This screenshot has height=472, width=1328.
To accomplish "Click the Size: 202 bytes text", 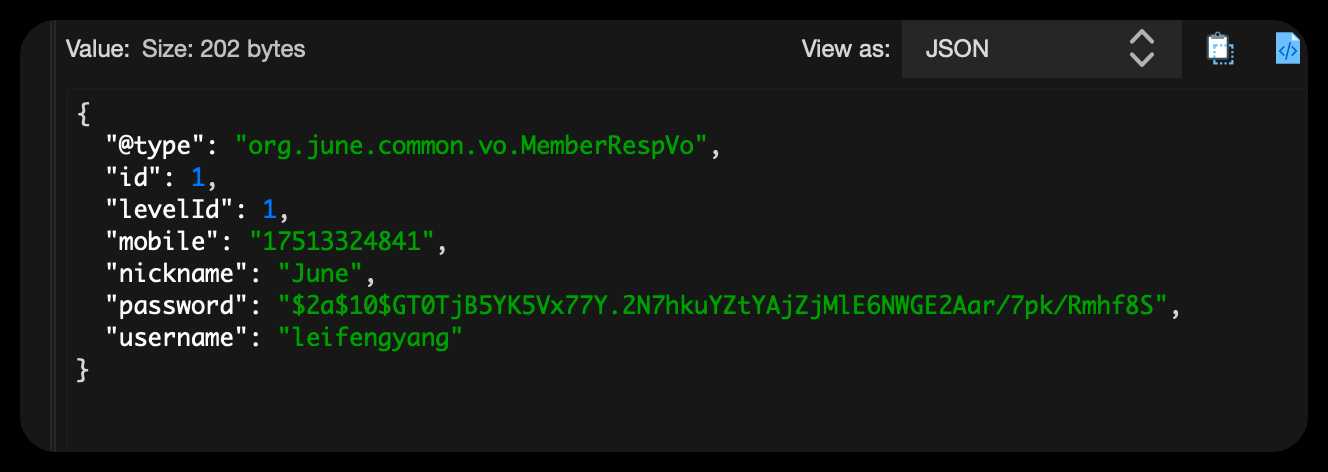I will (x=224, y=49).
